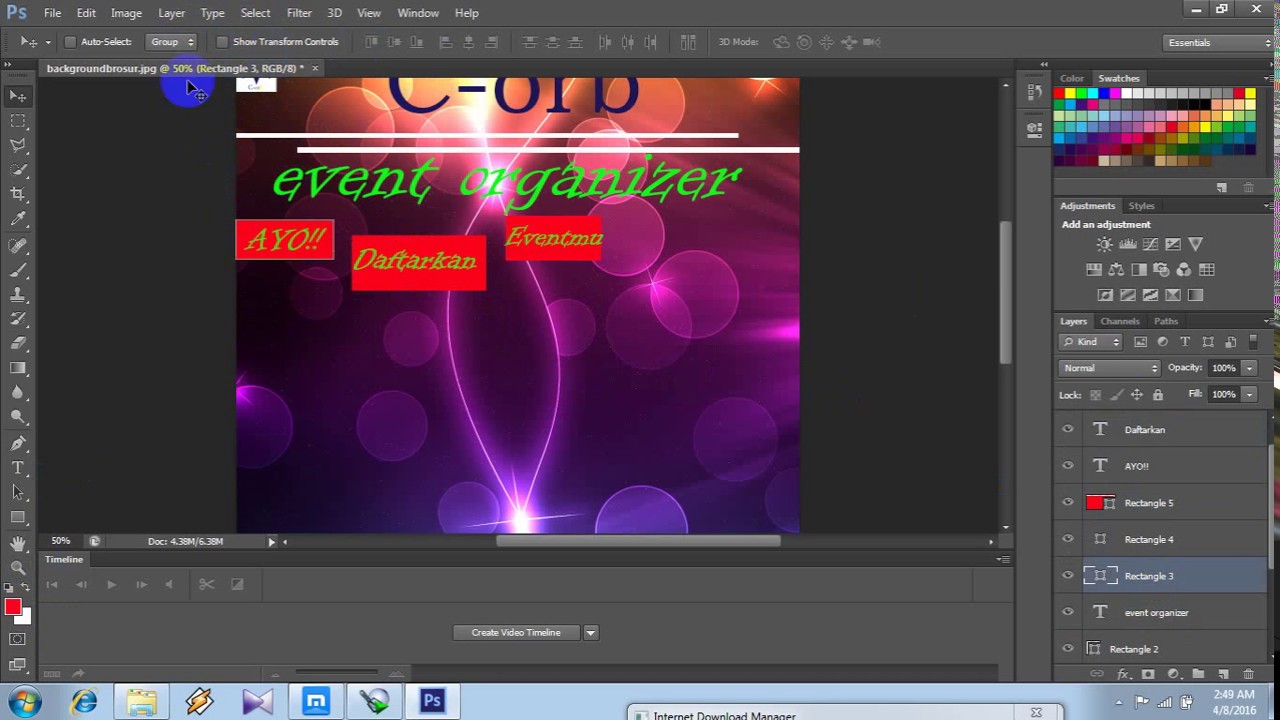Screen dimensions: 1280x720
Task: Click the Windows Start button
Action: click(24, 702)
